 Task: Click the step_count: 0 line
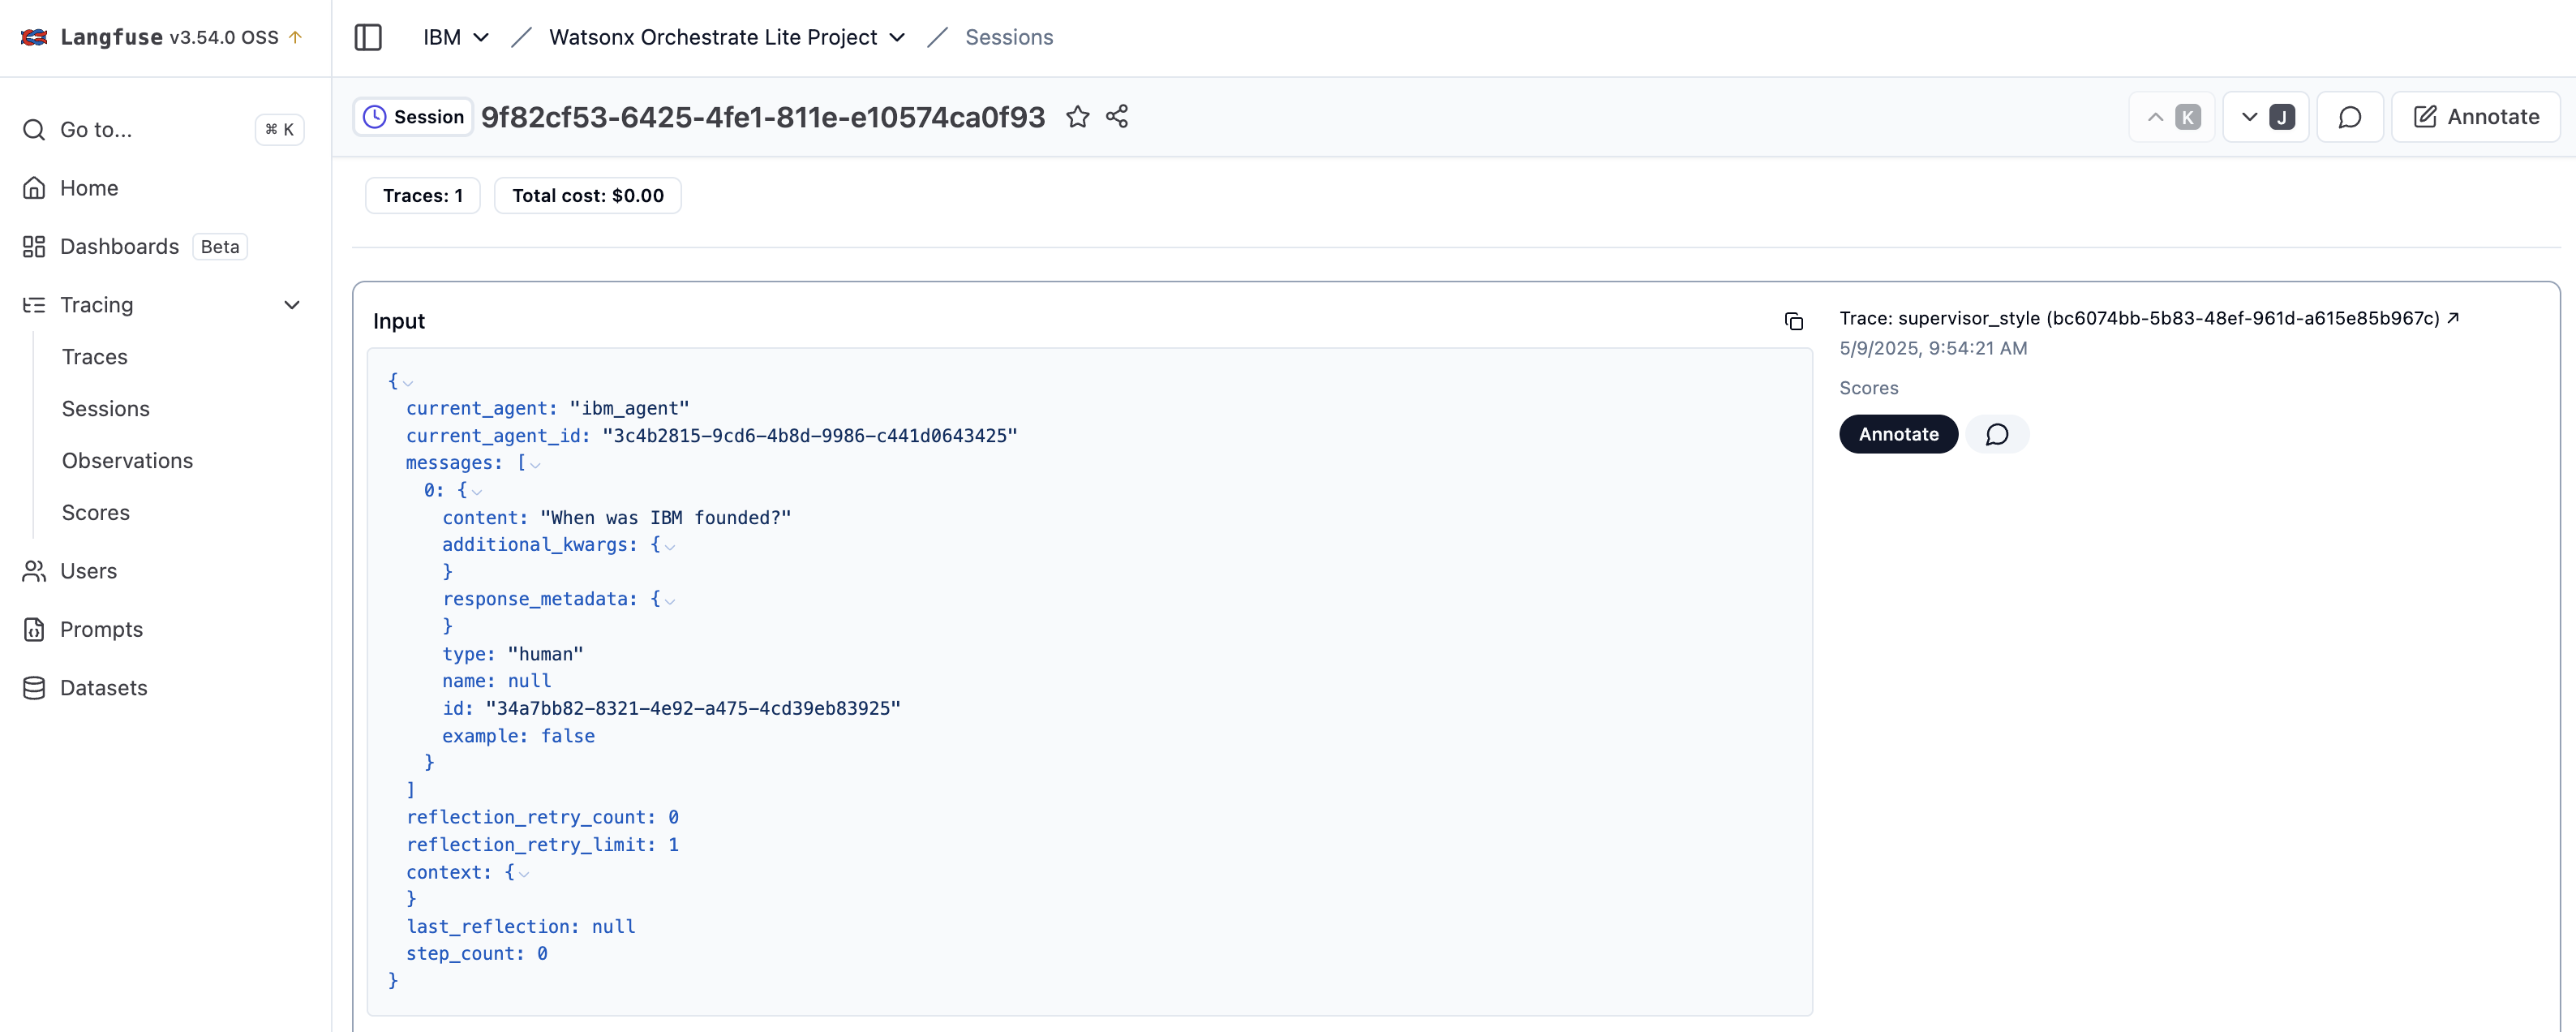pos(476,953)
